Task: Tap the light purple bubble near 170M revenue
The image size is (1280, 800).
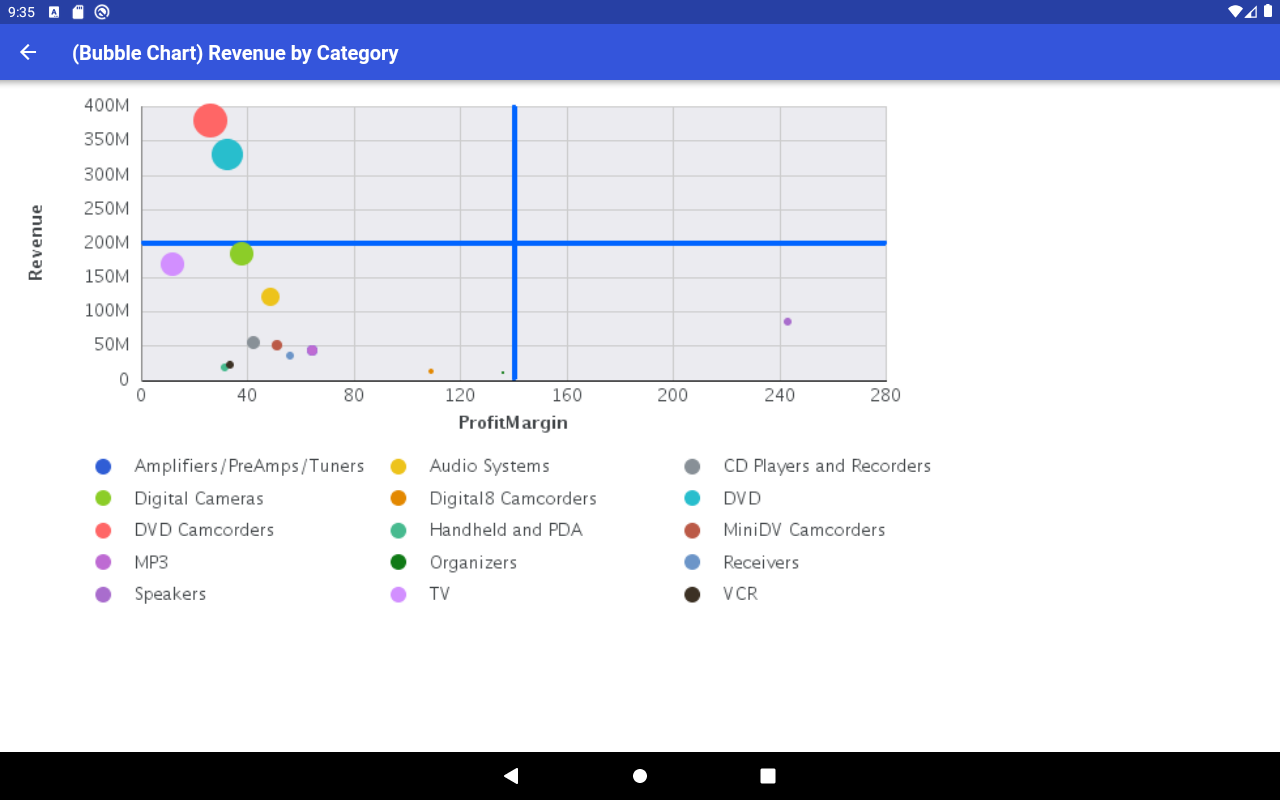Action: pos(172,264)
